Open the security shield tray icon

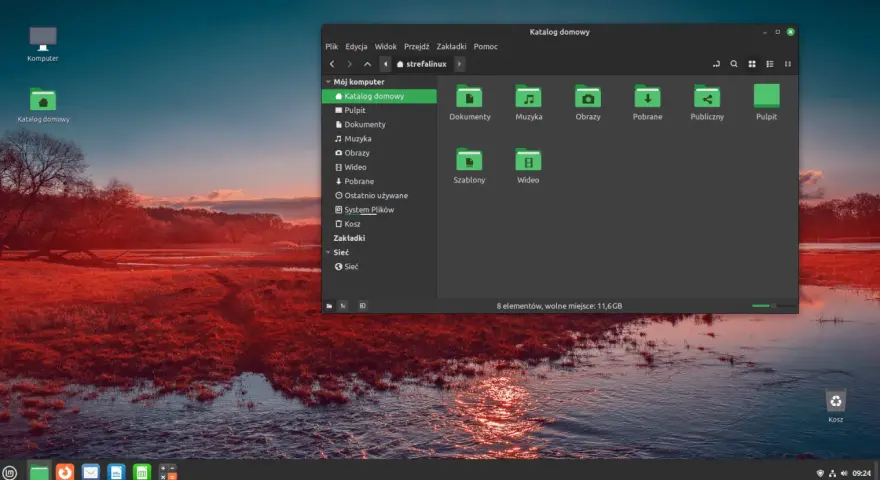click(820, 473)
